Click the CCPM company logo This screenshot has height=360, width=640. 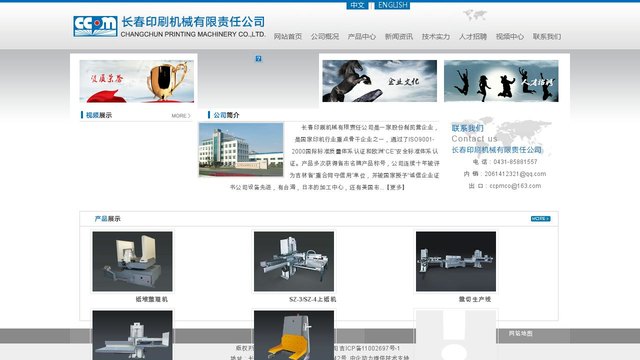click(x=96, y=27)
